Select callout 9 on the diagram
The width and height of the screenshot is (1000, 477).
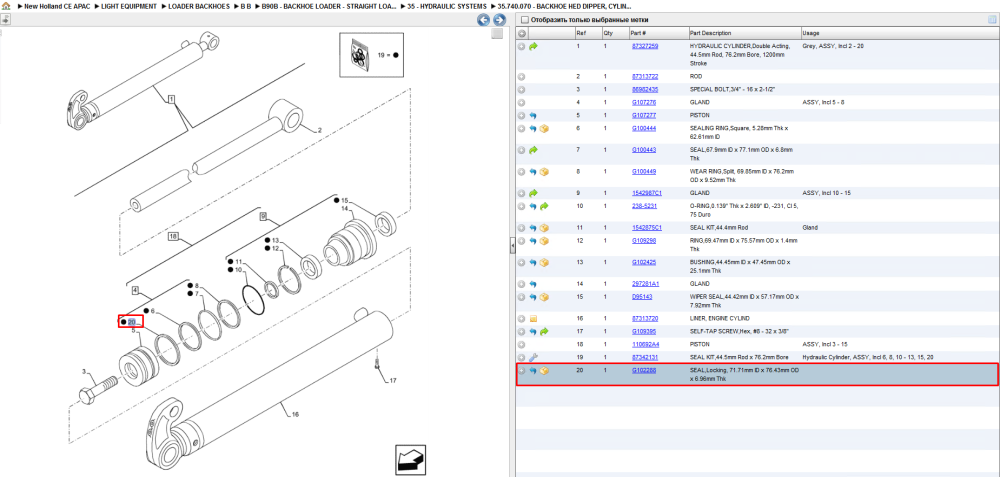[x=263, y=216]
